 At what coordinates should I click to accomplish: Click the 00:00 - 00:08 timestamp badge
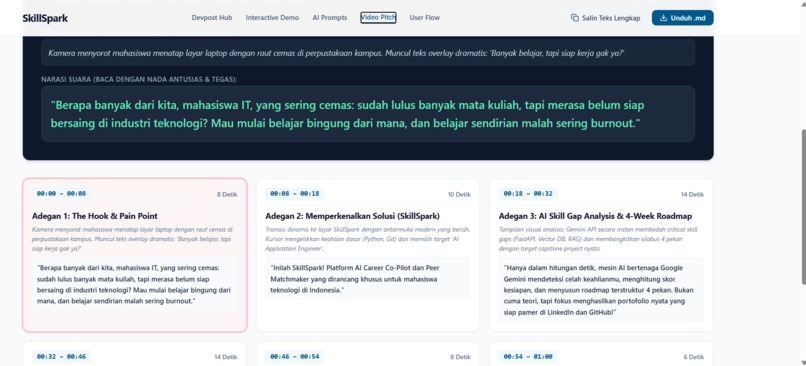pos(61,194)
